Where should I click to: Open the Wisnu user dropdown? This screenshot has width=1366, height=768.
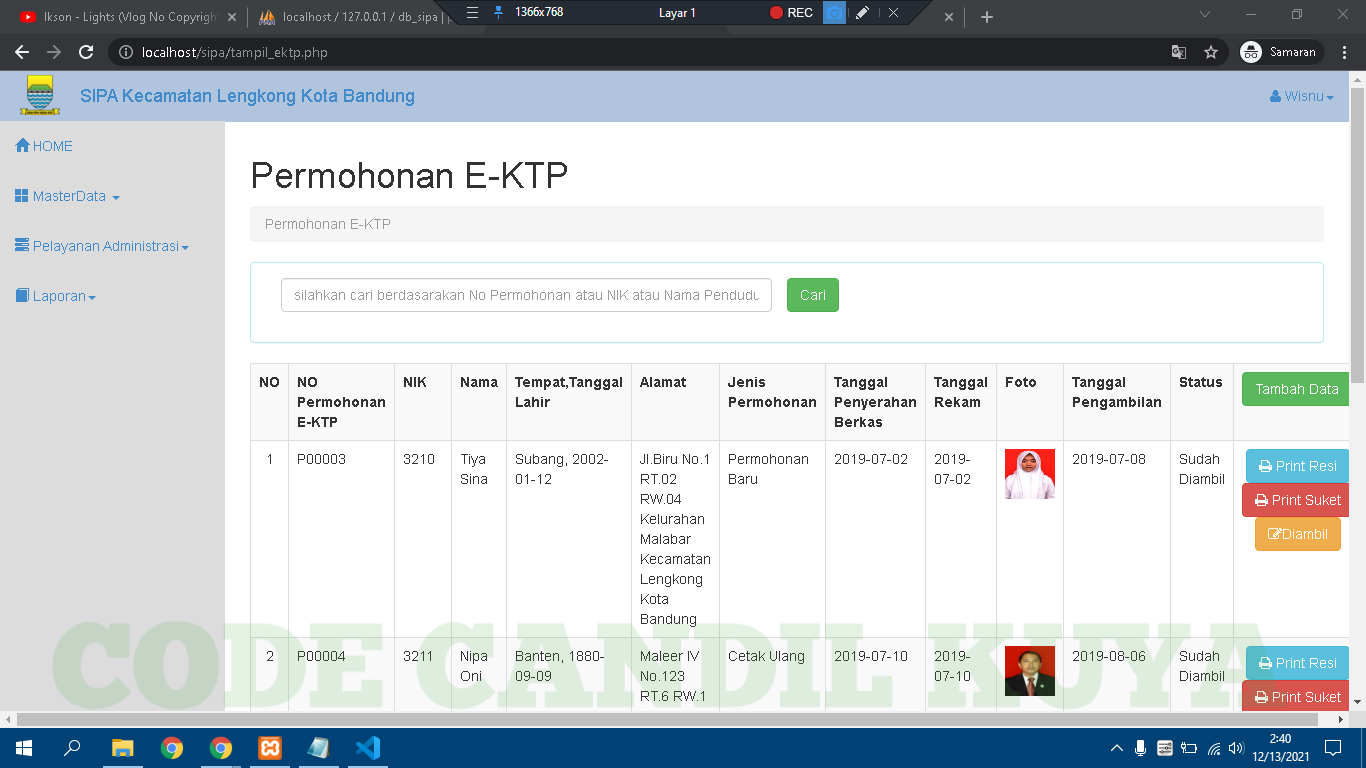point(1302,96)
